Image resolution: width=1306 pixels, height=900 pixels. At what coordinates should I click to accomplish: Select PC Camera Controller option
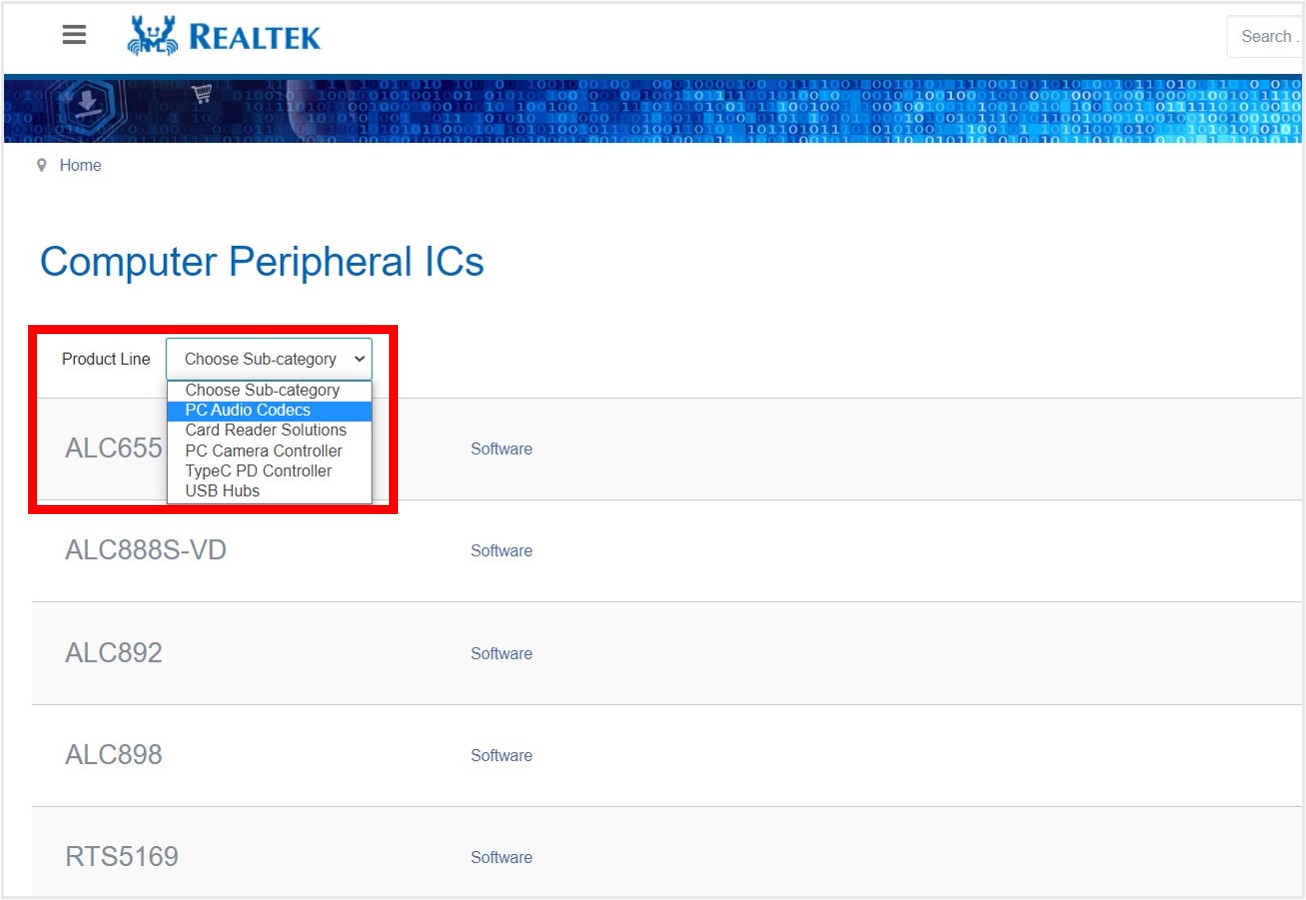[269, 451]
